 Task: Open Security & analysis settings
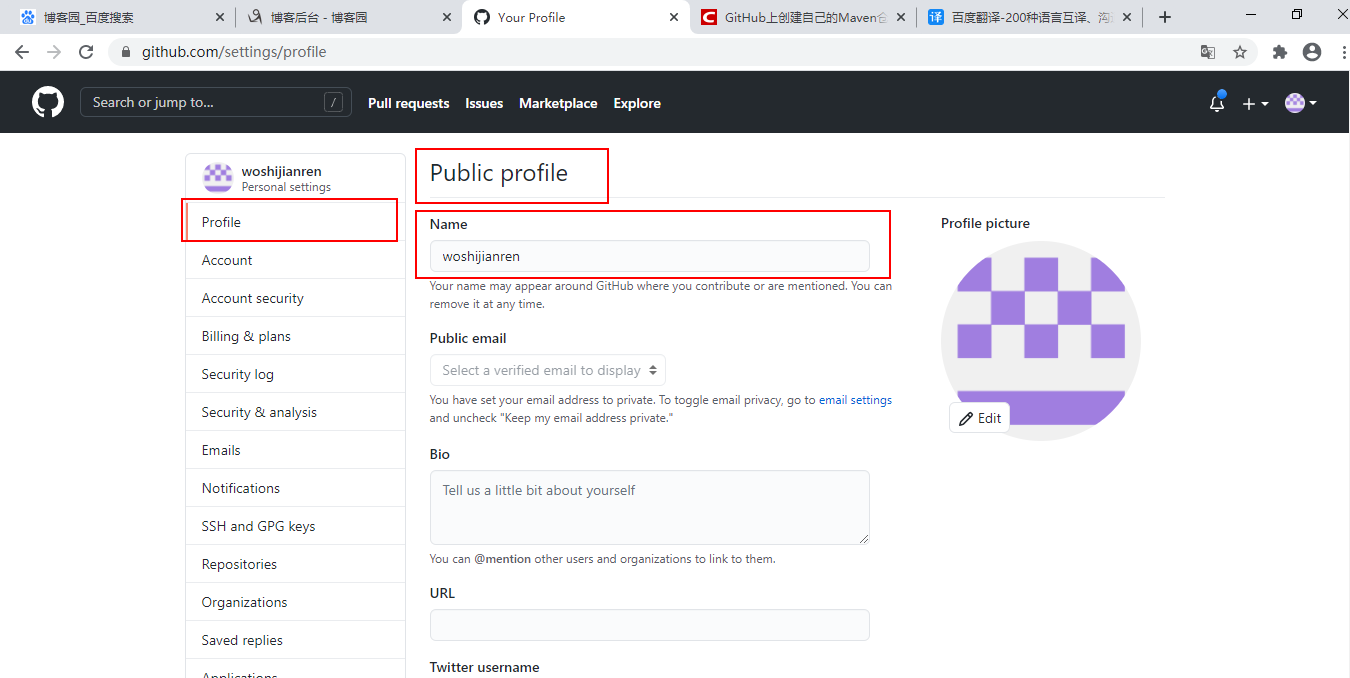pyautogui.click(x=295, y=412)
